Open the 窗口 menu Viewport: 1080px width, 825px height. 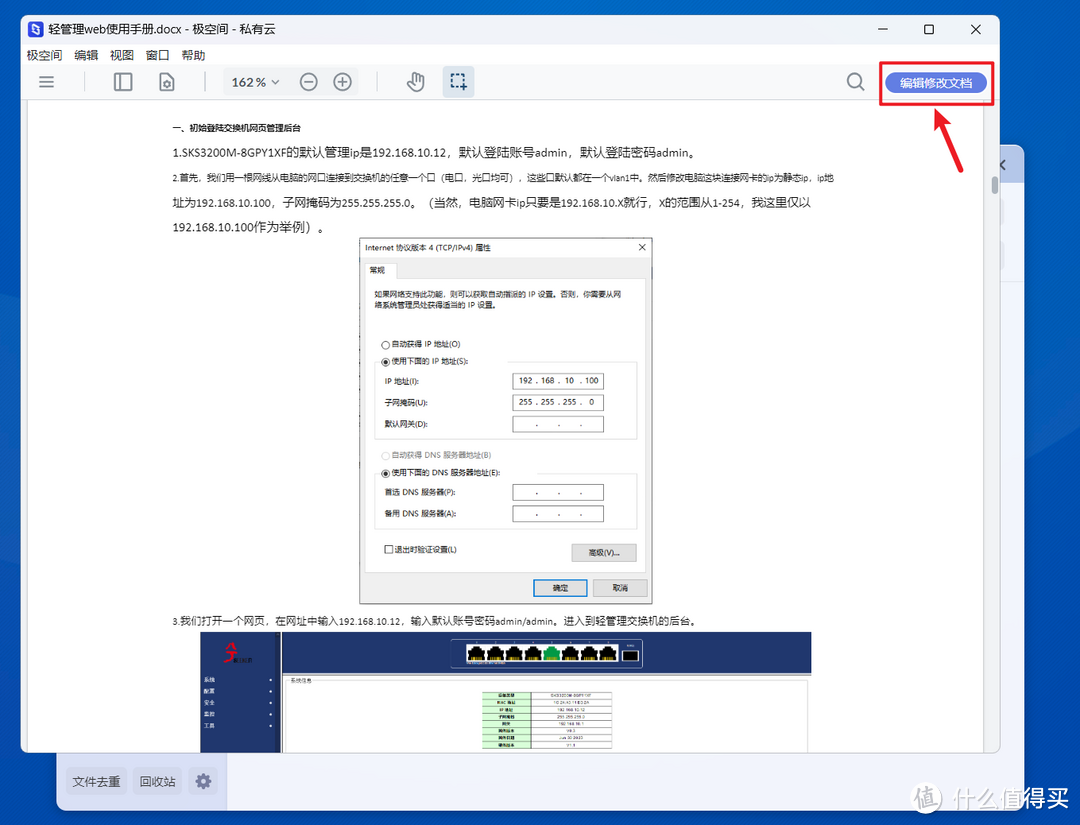(158, 55)
